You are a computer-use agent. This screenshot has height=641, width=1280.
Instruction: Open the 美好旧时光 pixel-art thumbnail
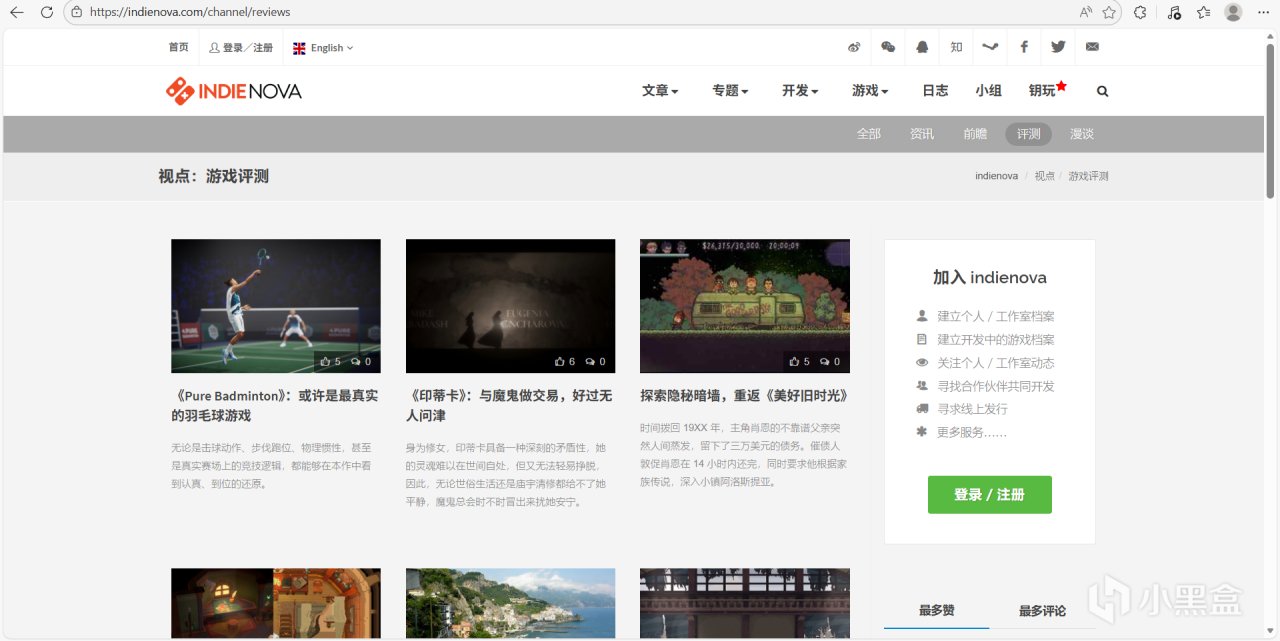(745, 306)
